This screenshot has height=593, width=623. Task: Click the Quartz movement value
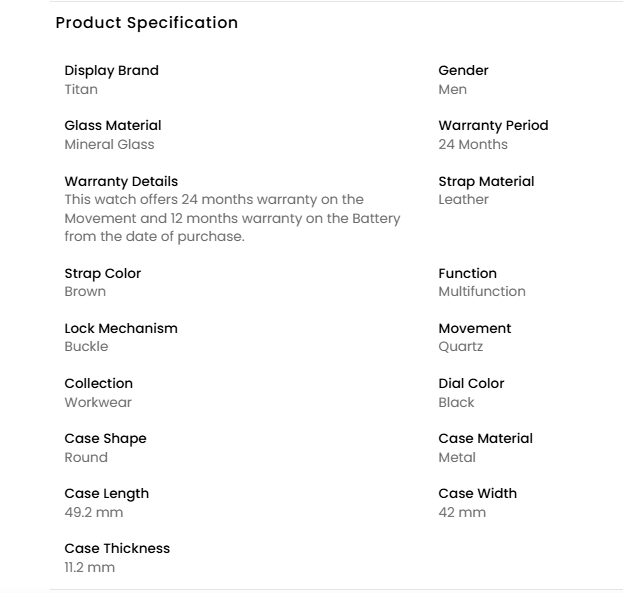tap(460, 346)
